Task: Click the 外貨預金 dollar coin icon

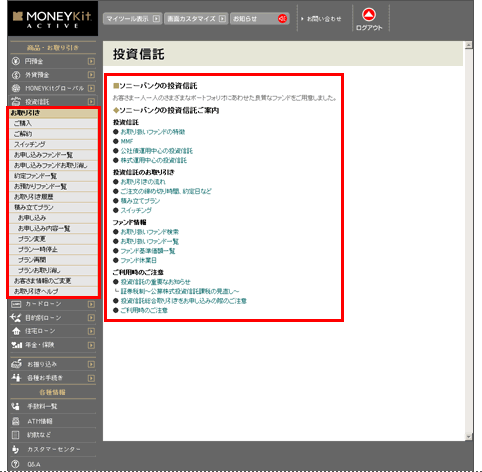Action: tap(16, 75)
